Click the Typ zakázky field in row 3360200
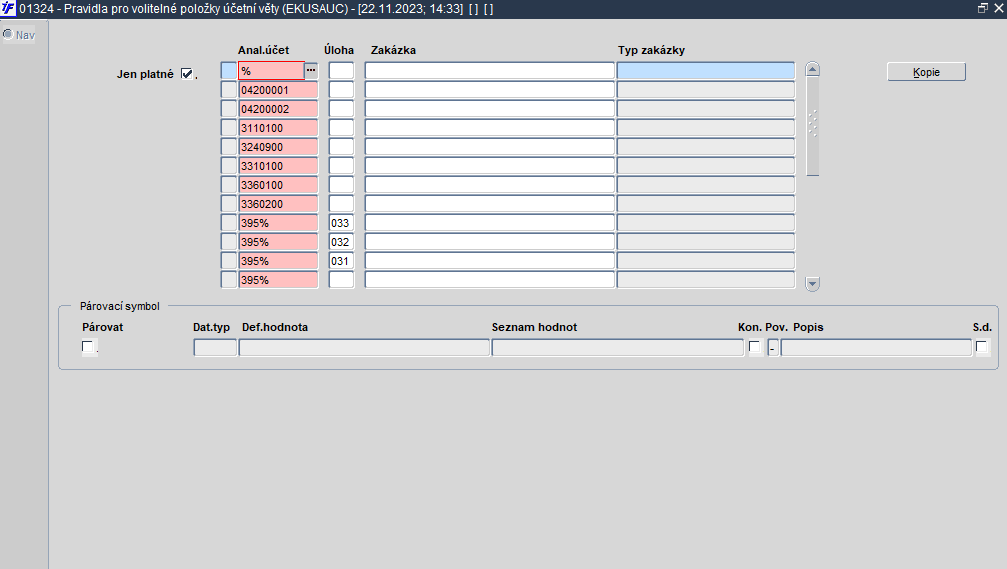The height and width of the screenshot is (569, 1007). [706, 204]
